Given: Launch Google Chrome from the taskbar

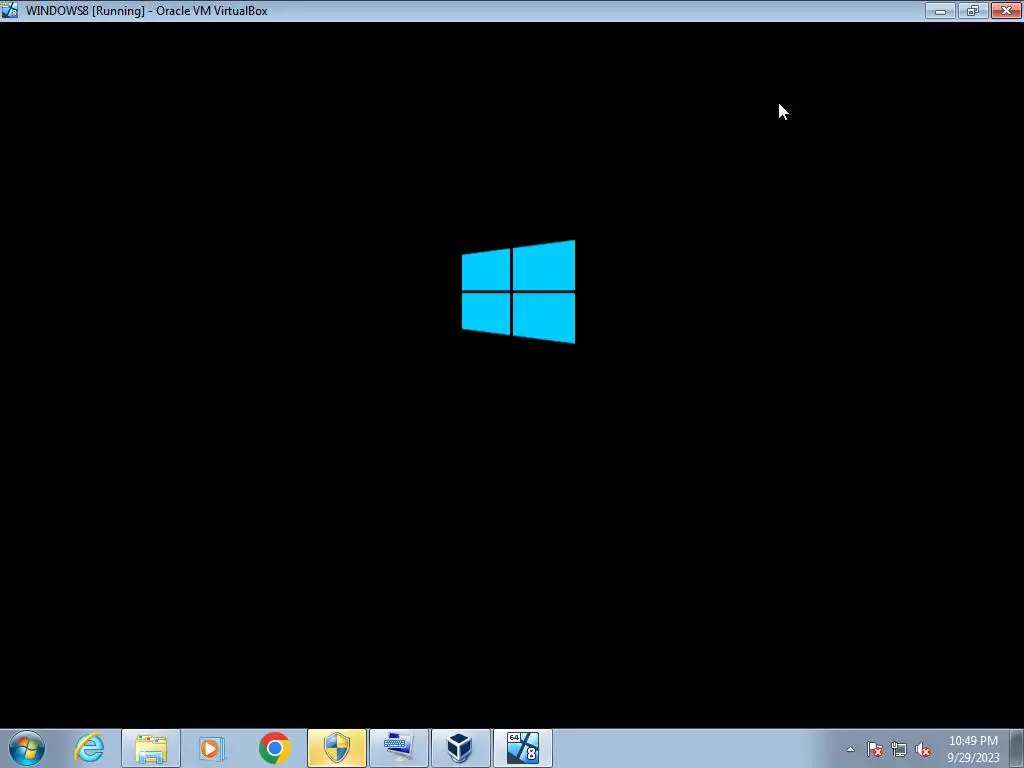Looking at the screenshot, I should (x=274, y=748).
